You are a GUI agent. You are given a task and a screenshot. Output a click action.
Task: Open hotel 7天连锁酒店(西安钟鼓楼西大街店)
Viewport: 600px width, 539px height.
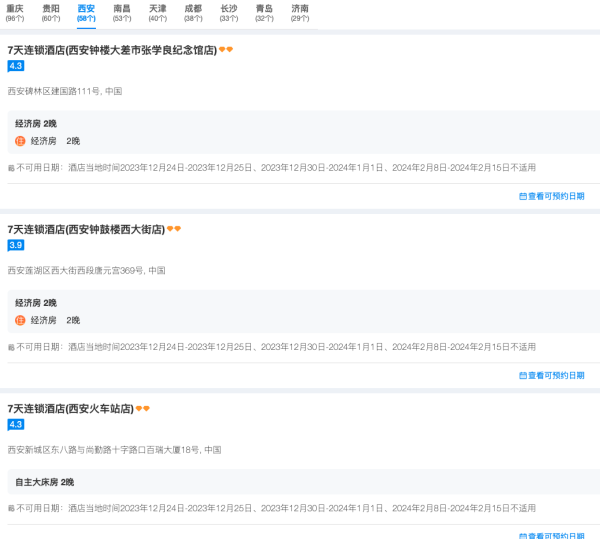pyautogui.click(x=86, y=230)
